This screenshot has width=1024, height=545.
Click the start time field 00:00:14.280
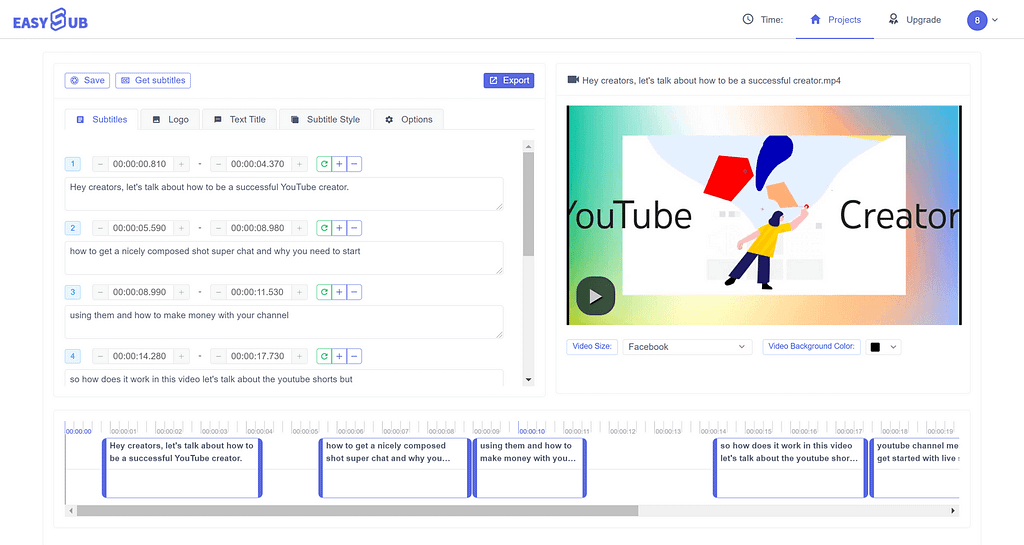(x=140, y=356)
